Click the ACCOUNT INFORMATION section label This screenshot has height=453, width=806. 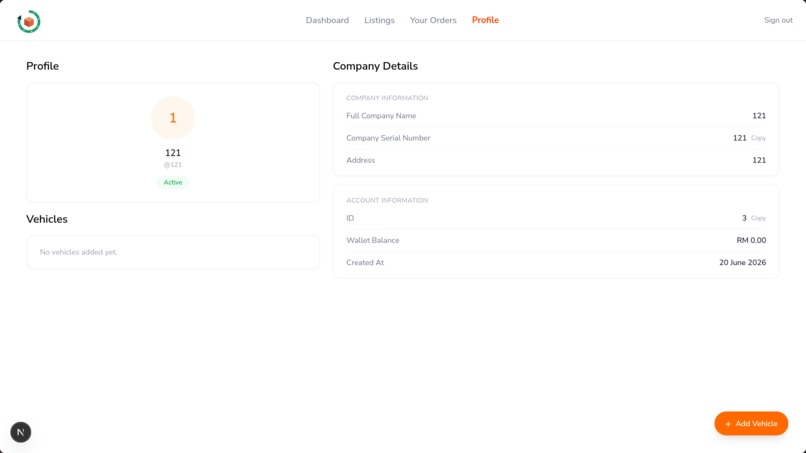tap(387, 200)
